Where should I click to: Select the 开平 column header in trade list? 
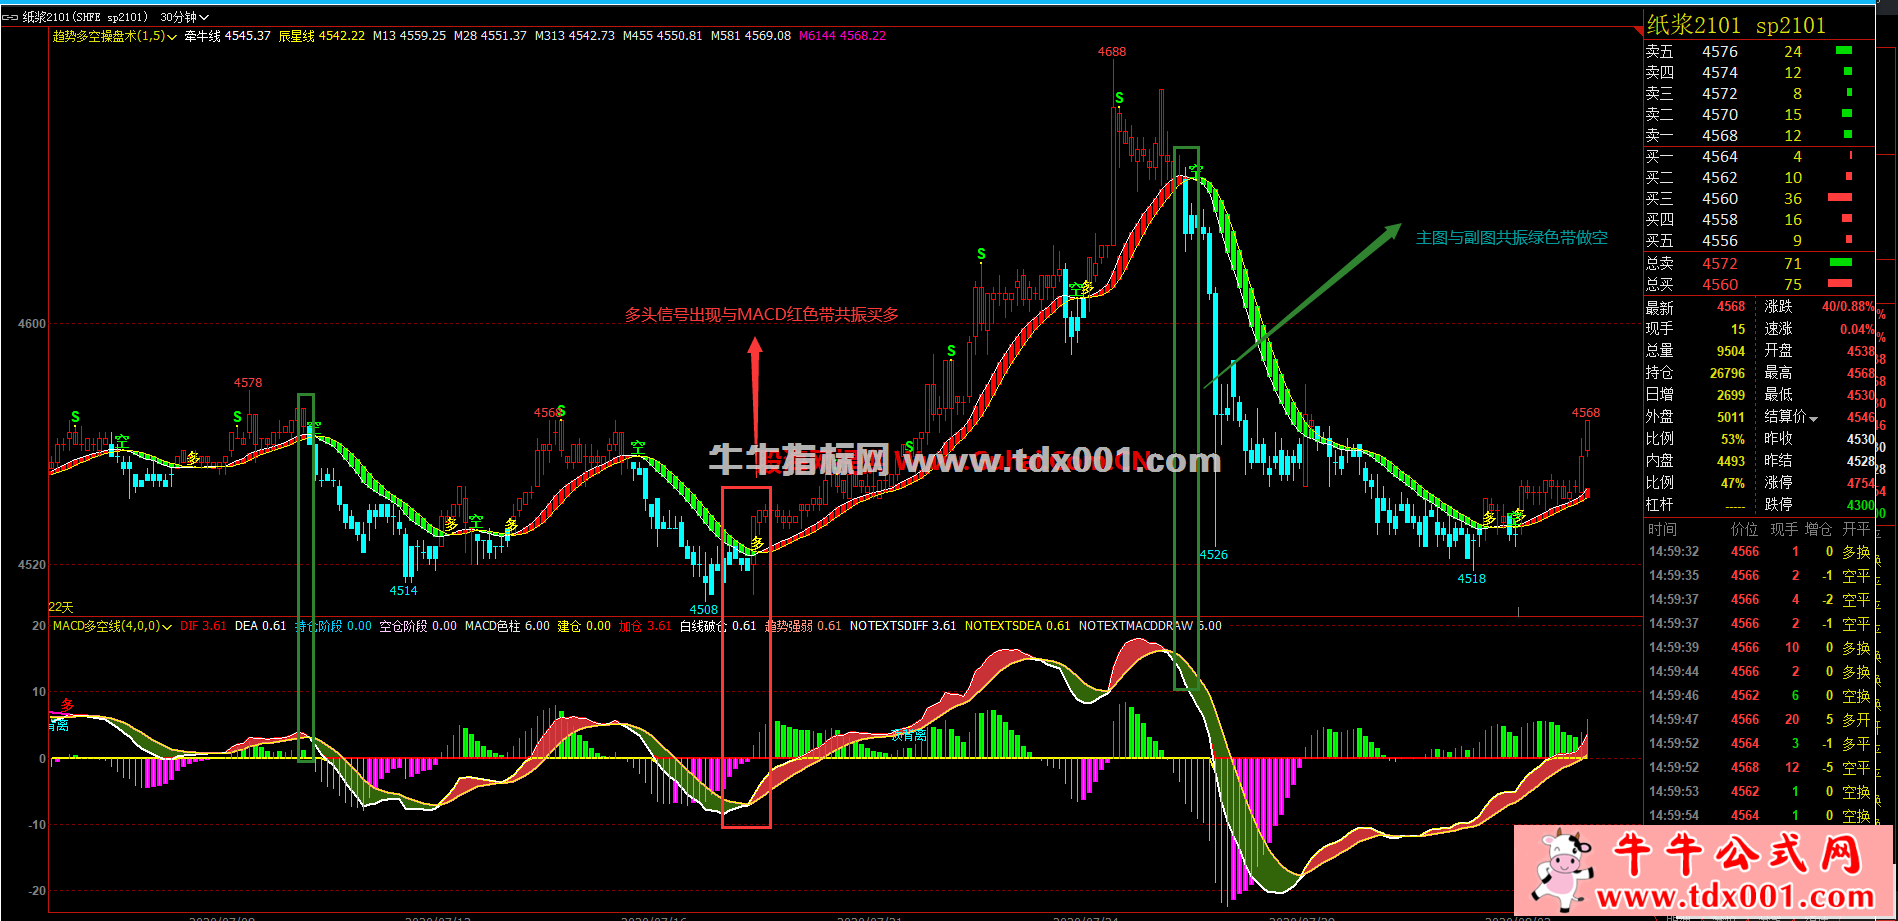coord(1856,529)
